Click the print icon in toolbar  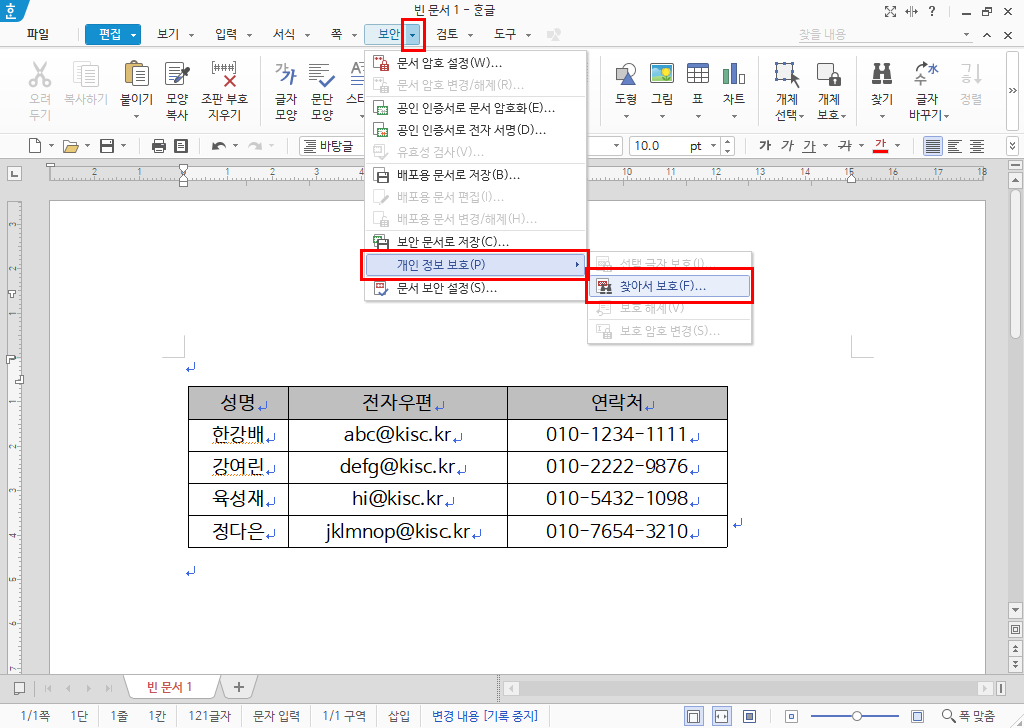coord(159,146)
